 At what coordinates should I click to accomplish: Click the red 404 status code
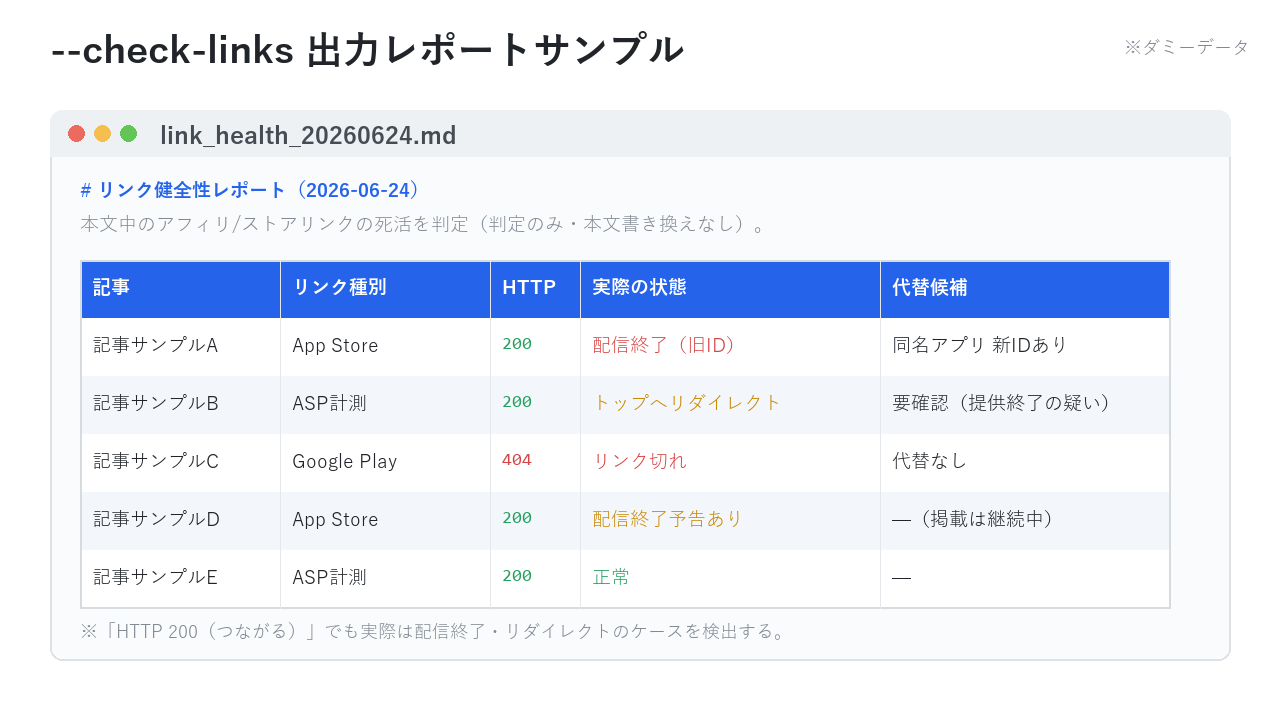click(x=517, y=460)
